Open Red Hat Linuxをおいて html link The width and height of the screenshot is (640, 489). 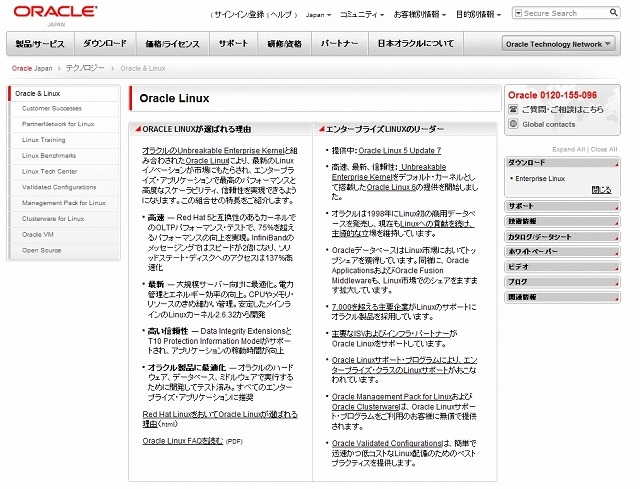(x=220, y=419)
